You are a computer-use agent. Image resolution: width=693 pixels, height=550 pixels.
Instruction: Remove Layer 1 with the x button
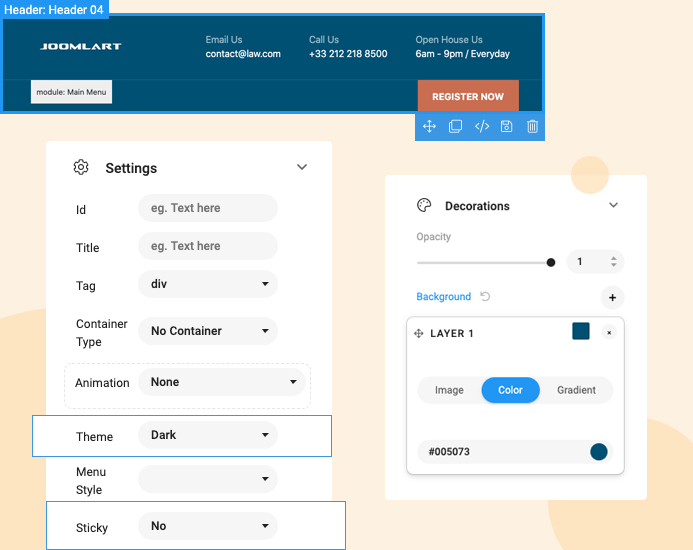coord(609,332)
